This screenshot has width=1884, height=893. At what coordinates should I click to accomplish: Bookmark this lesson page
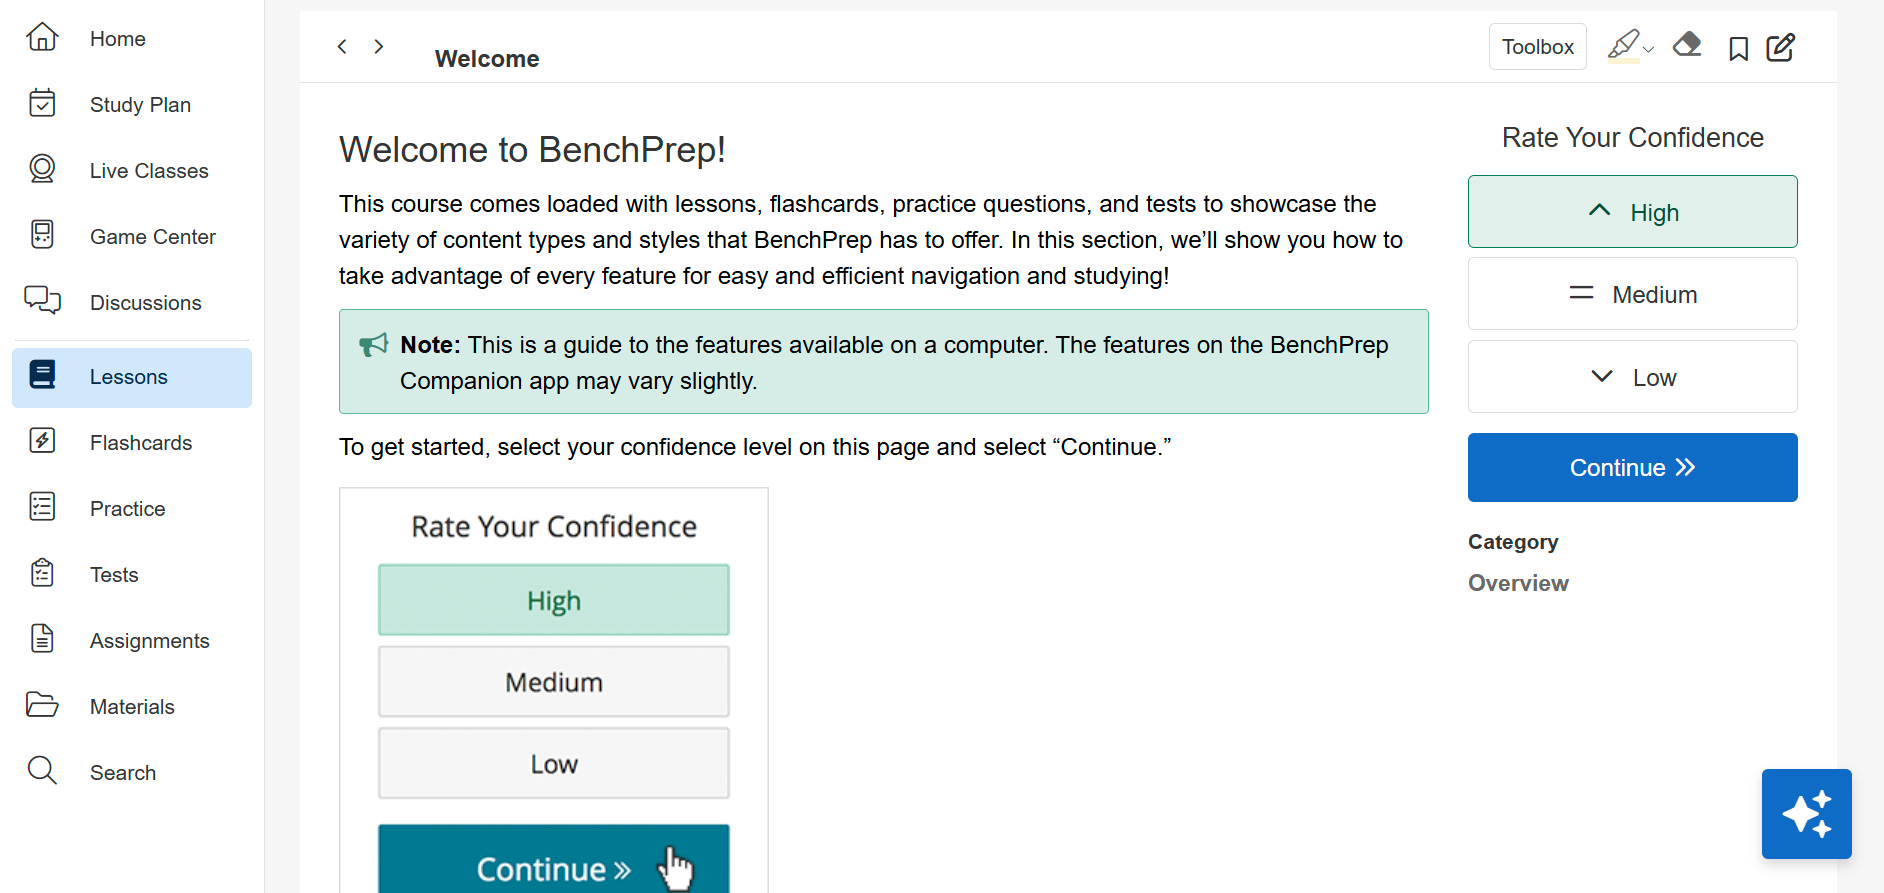tap(1738, 48)
